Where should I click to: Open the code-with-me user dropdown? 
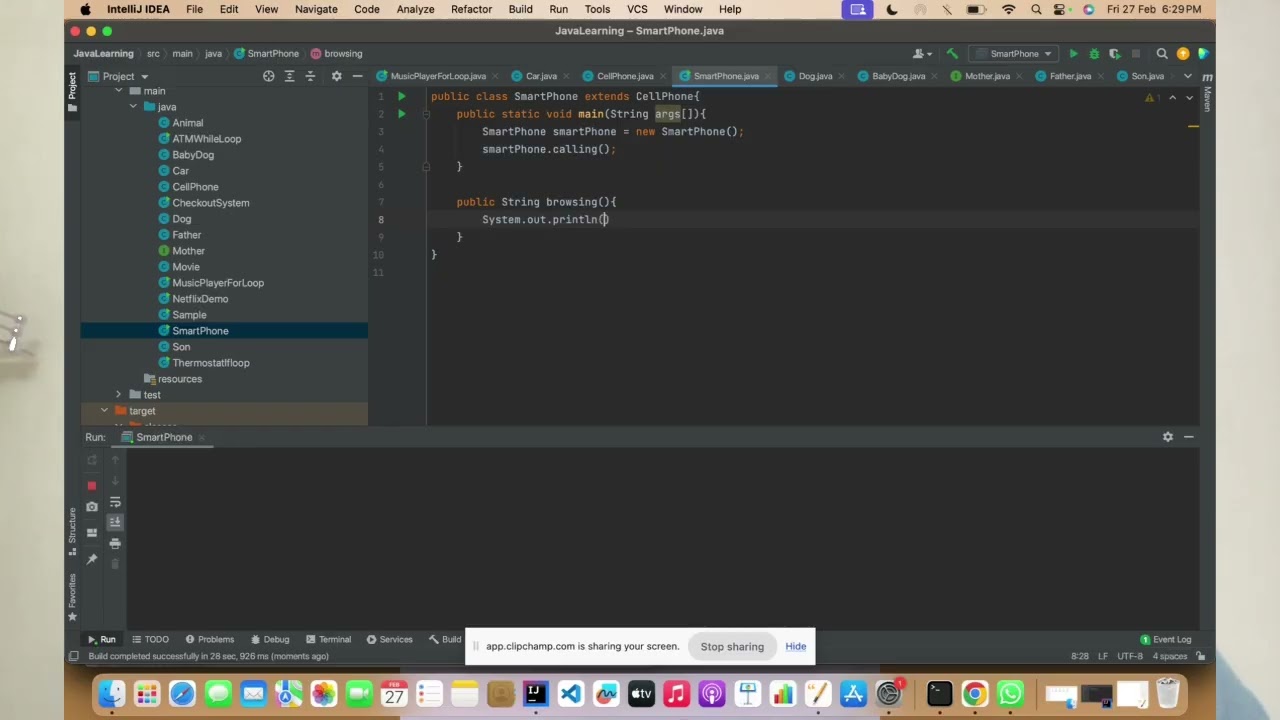point(923,54)
